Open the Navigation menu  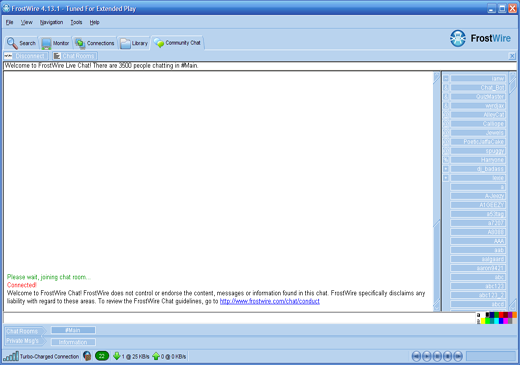[x=51, y=22]
